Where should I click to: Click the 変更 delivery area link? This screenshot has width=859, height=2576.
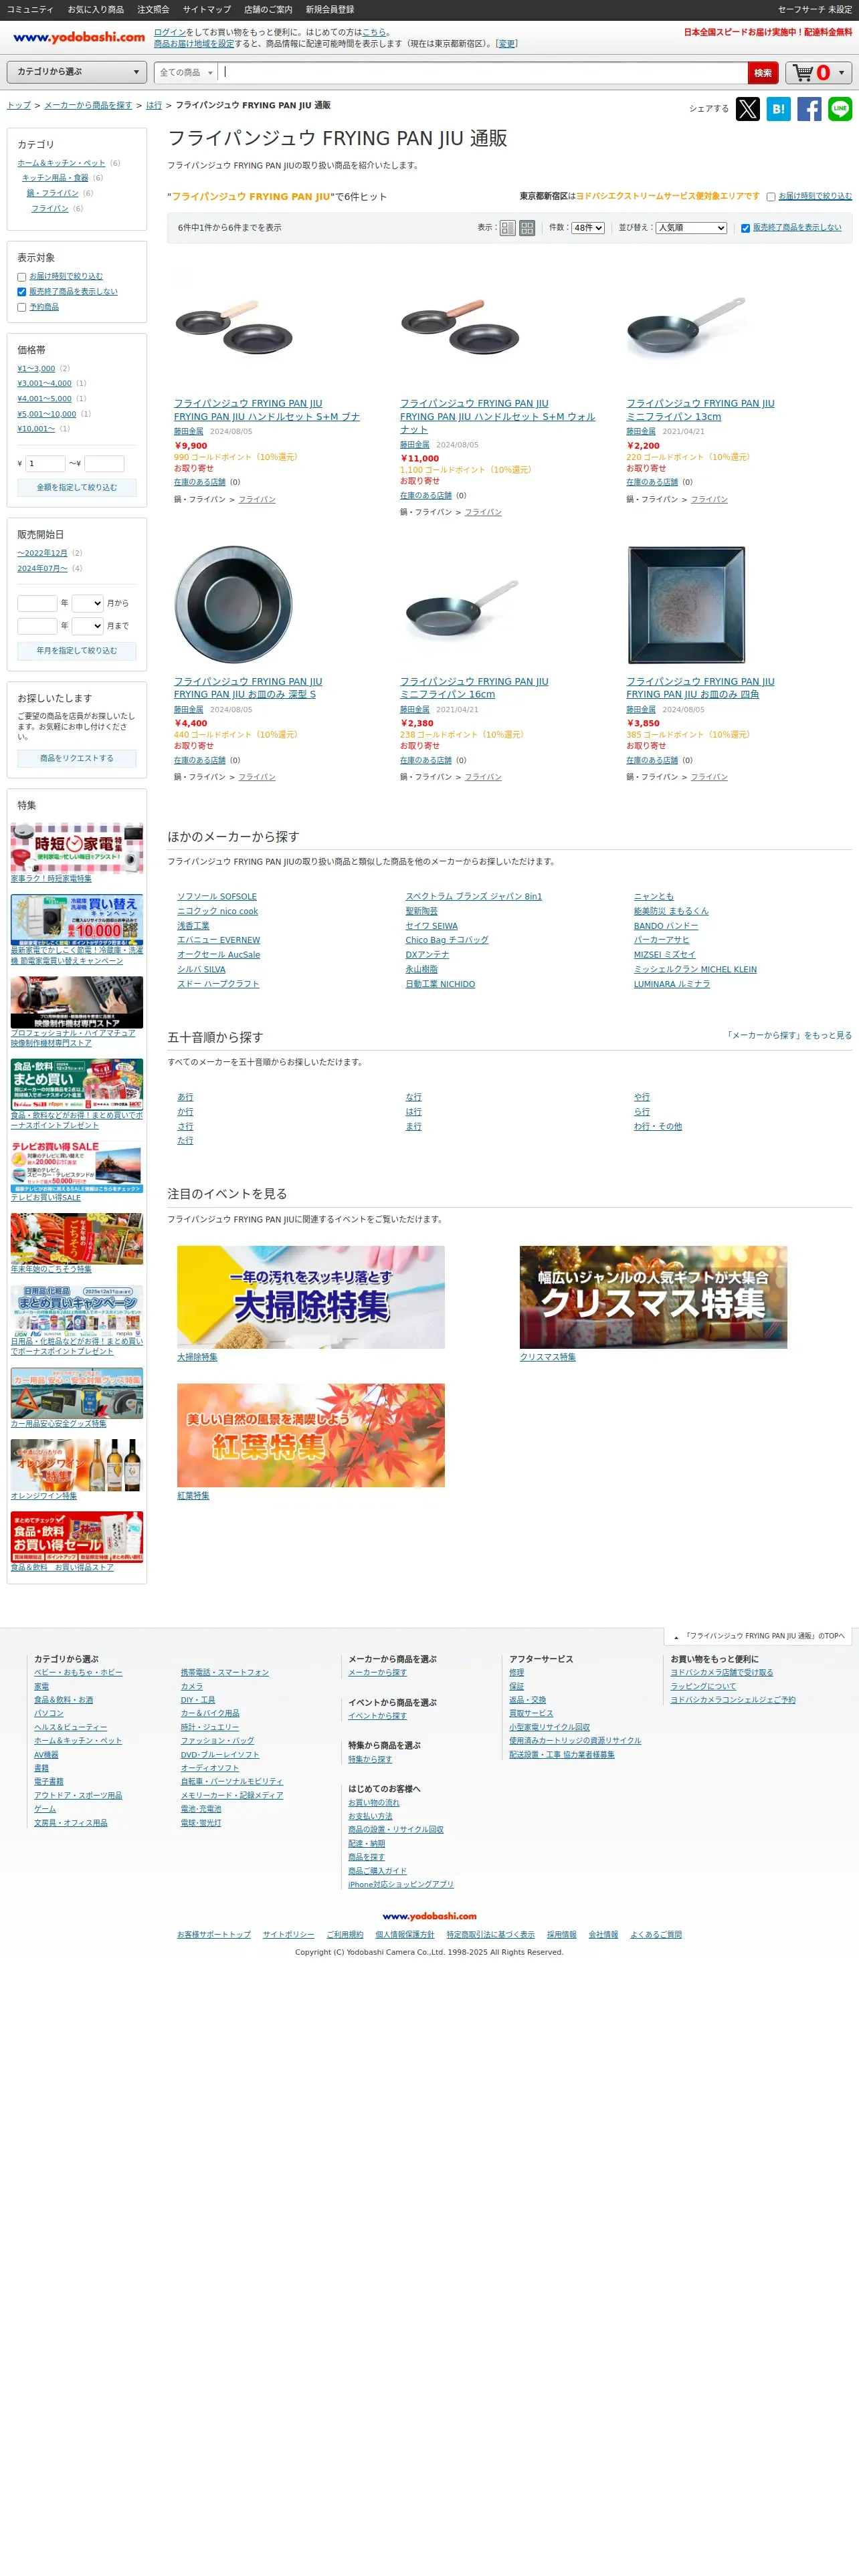click(507, 44)
